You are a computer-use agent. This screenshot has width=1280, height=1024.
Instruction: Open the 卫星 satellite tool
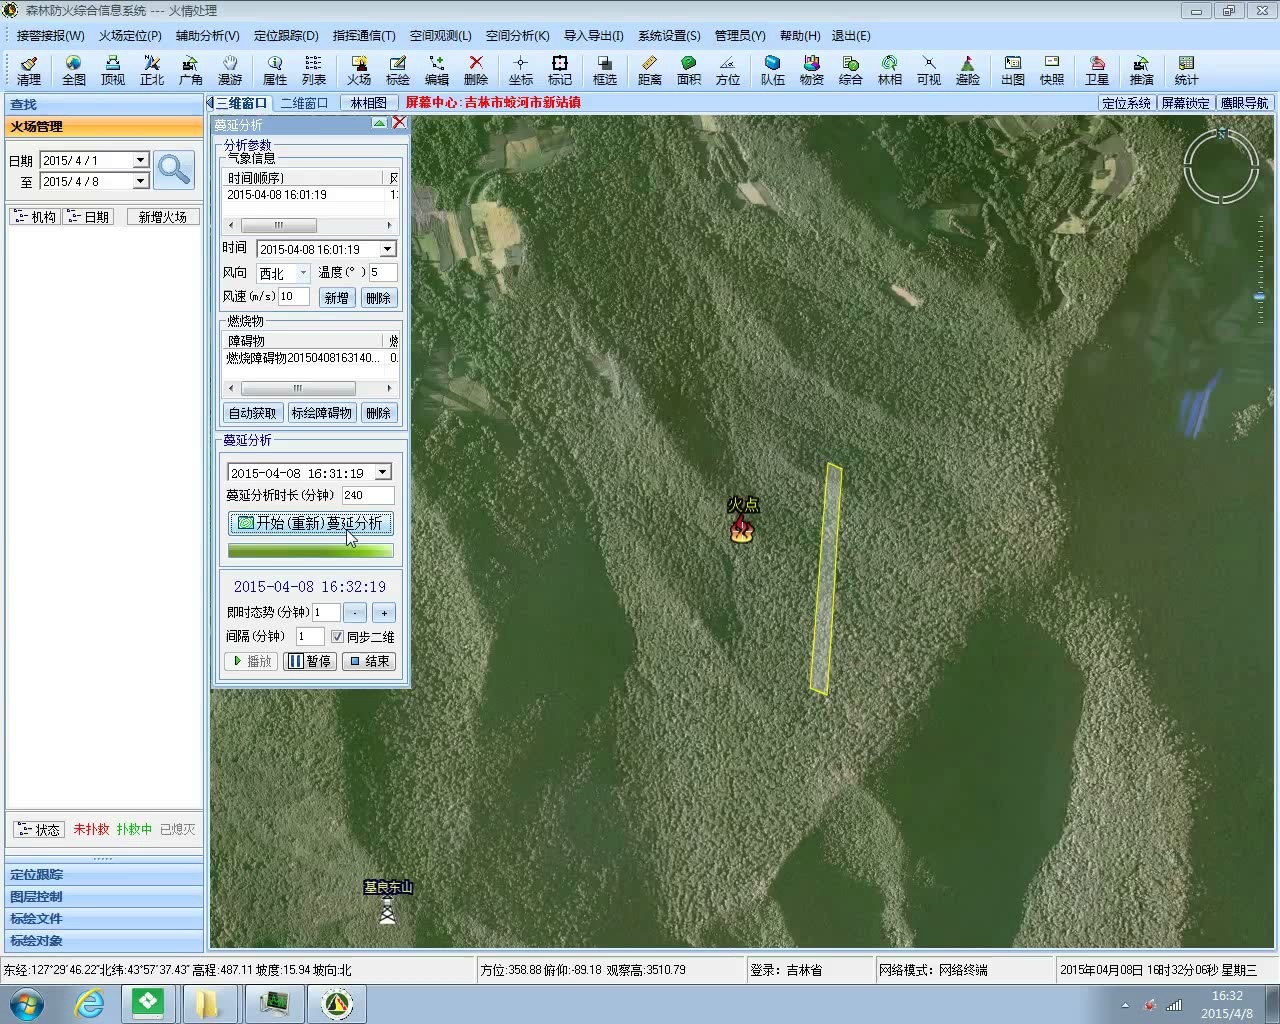tap(1097, 70)
